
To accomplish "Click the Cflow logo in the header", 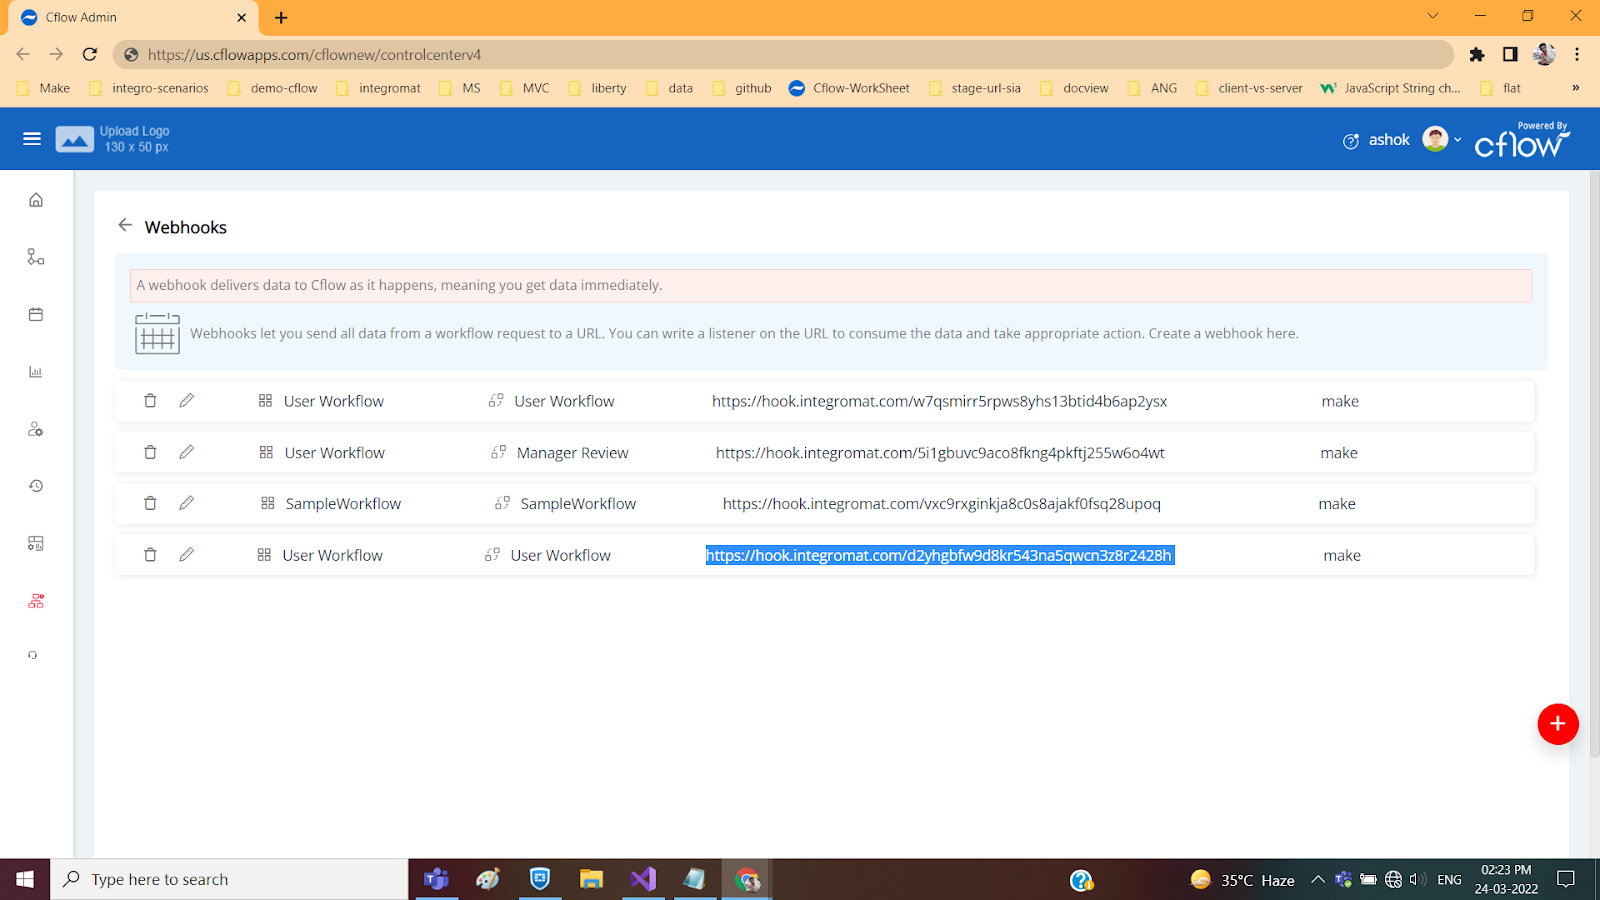I will click(1522, 140).
